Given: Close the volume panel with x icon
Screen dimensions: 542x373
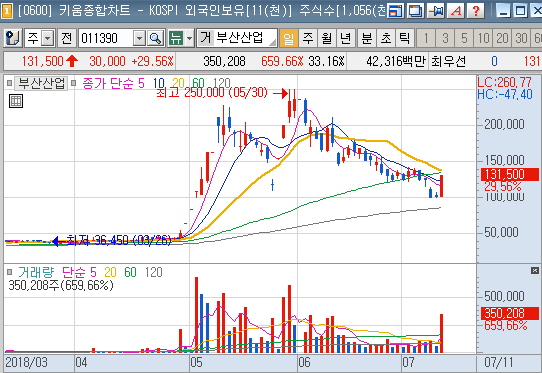Looking at the screenshot, I should click(x=535, y=270).
